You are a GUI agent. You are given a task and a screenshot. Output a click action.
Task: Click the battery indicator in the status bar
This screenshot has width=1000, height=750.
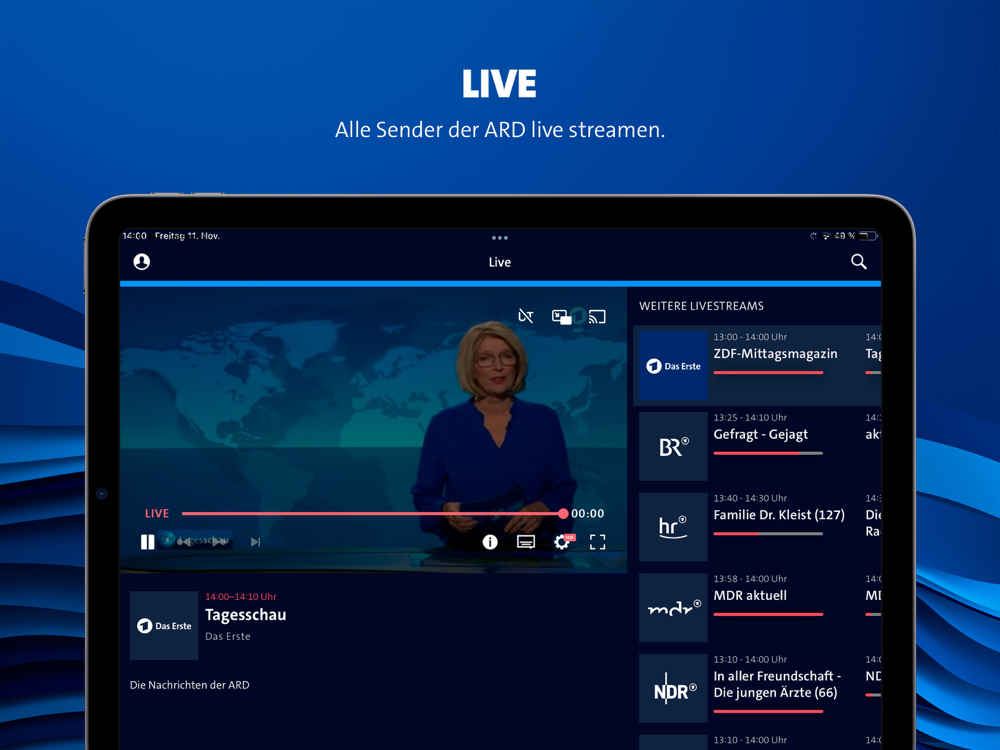coord(868,236)
